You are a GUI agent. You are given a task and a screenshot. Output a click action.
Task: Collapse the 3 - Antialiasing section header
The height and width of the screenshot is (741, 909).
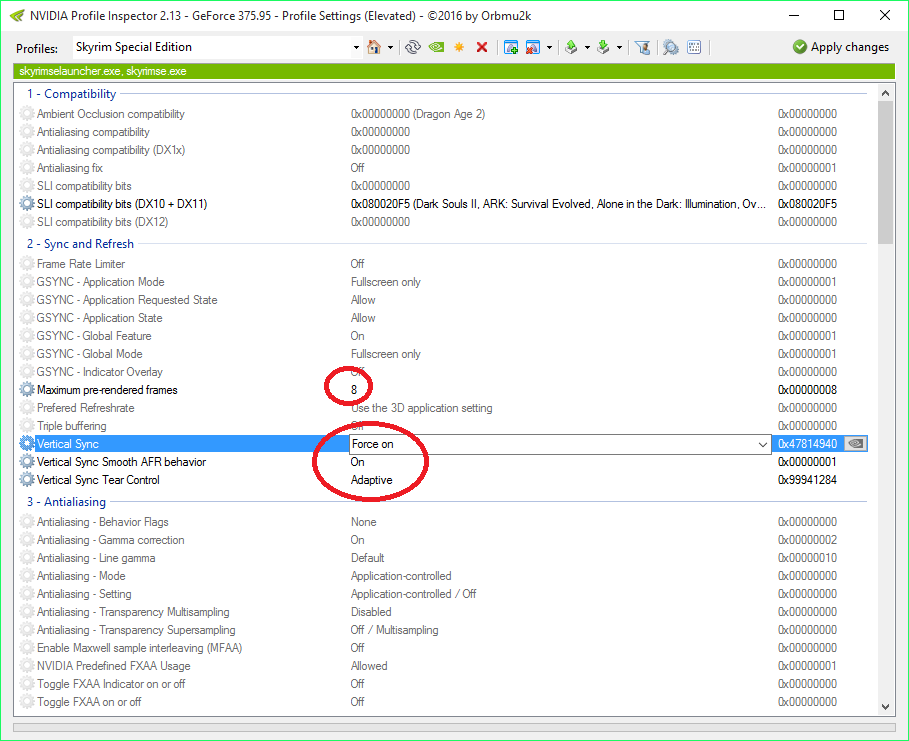[66, 502]
